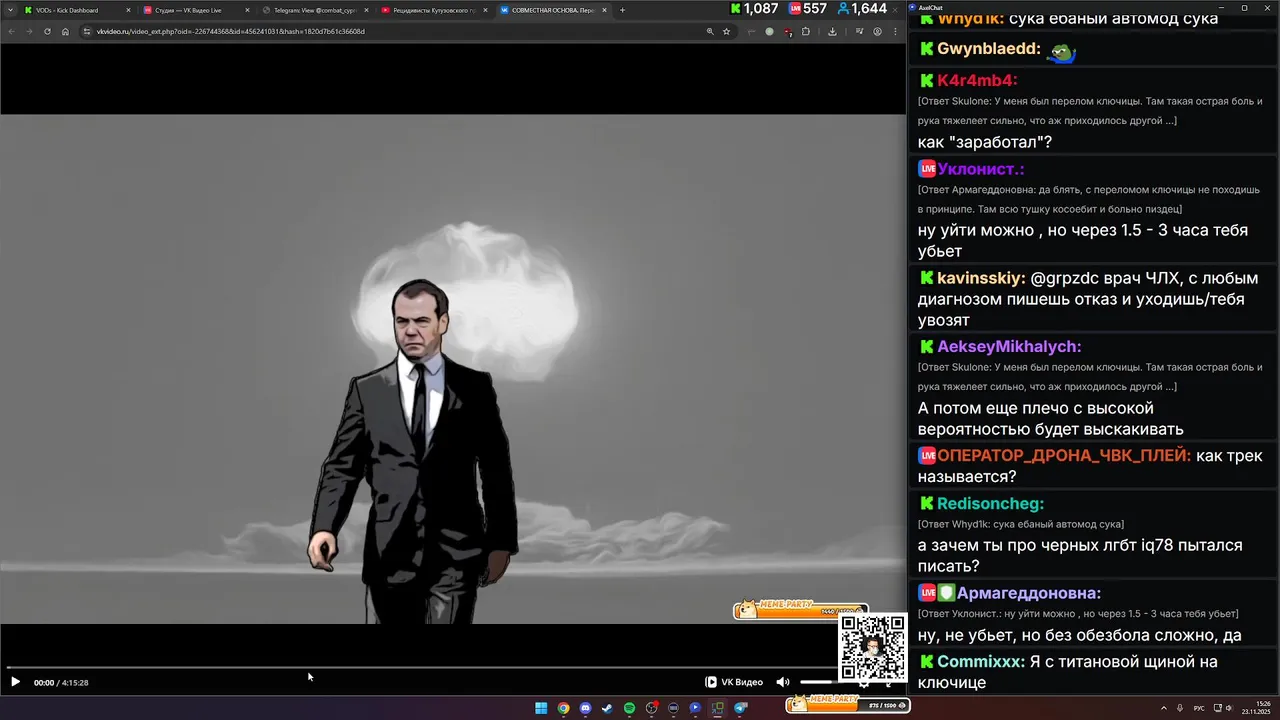
Task: Open the browser profile avatar
Action: [x=877, y=31]
